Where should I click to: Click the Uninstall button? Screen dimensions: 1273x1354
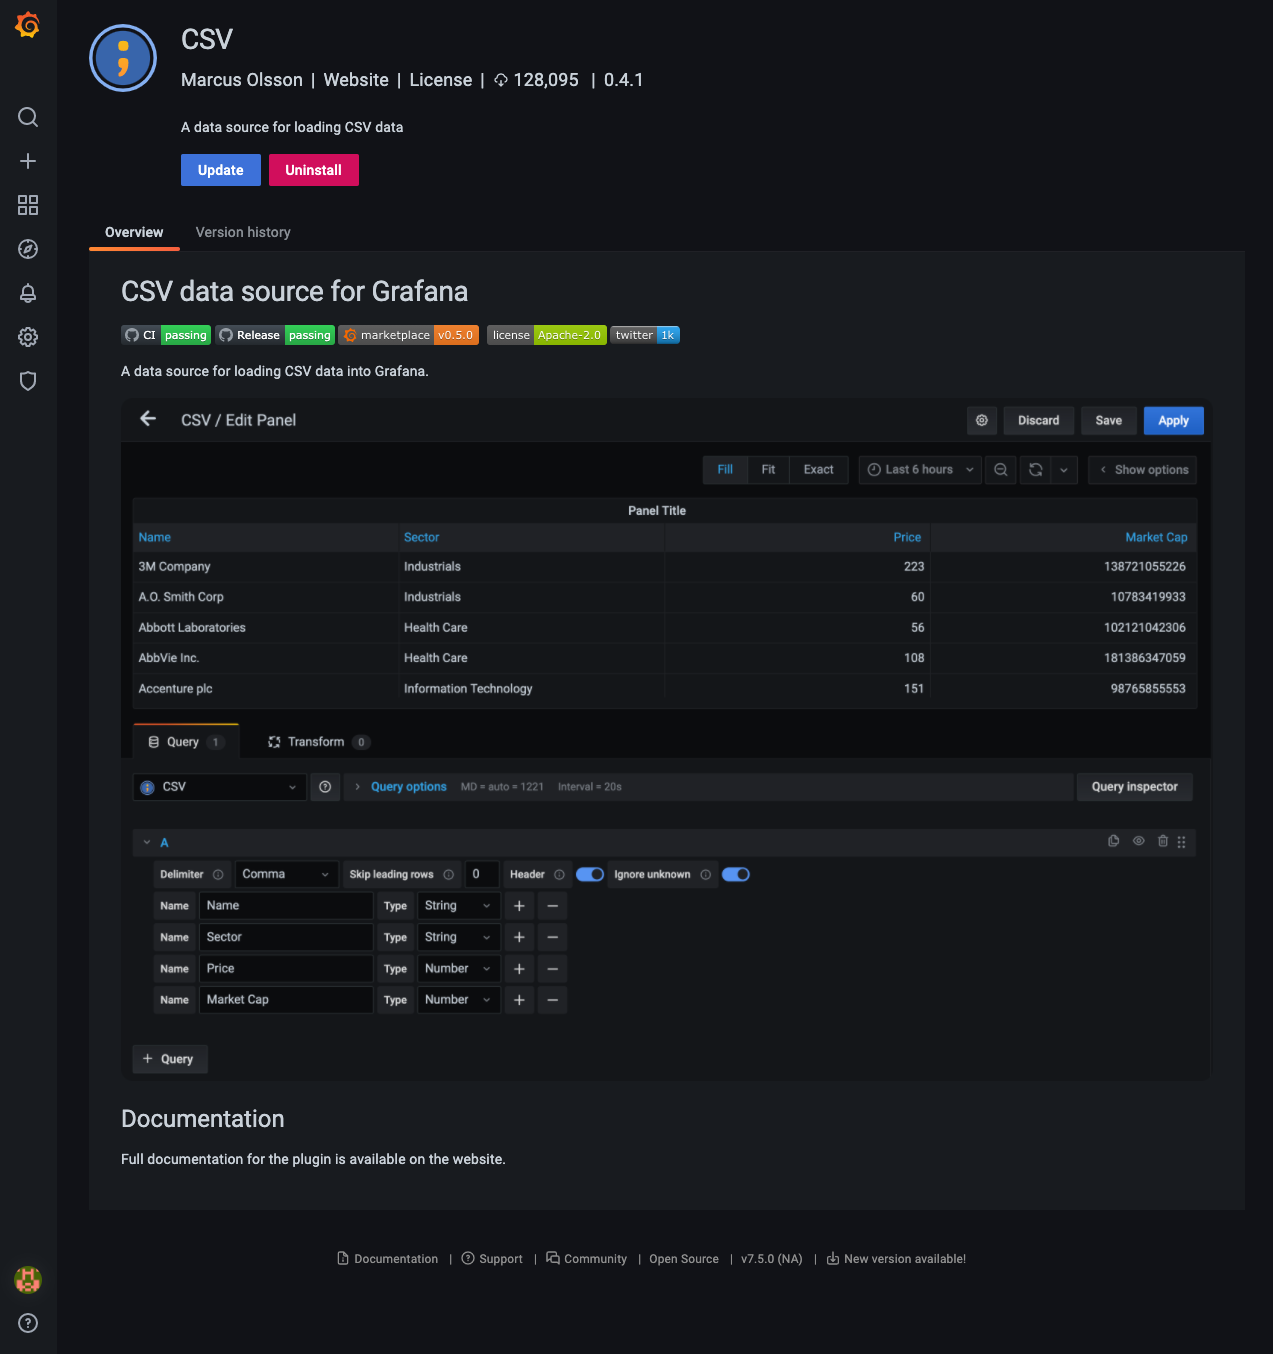(x=313, y=170)
